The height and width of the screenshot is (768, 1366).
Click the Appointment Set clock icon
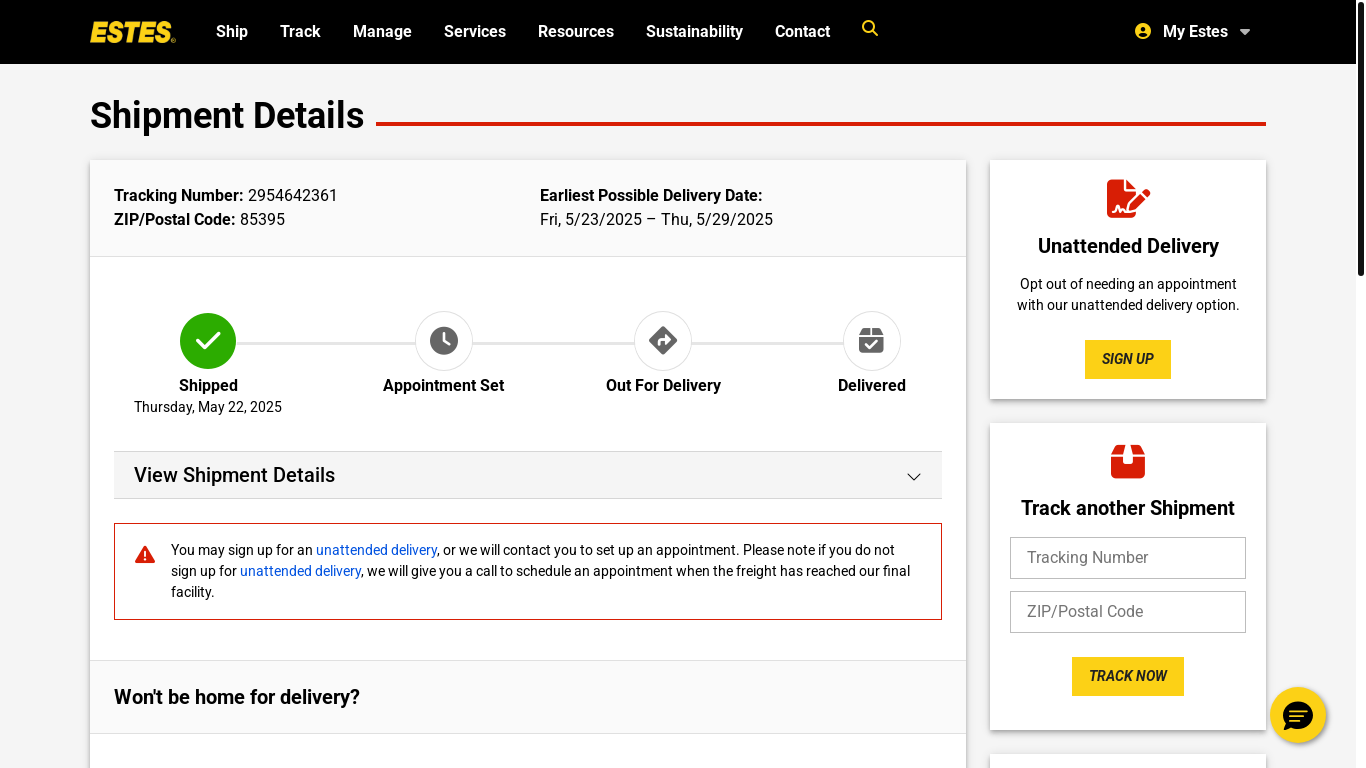444,341
